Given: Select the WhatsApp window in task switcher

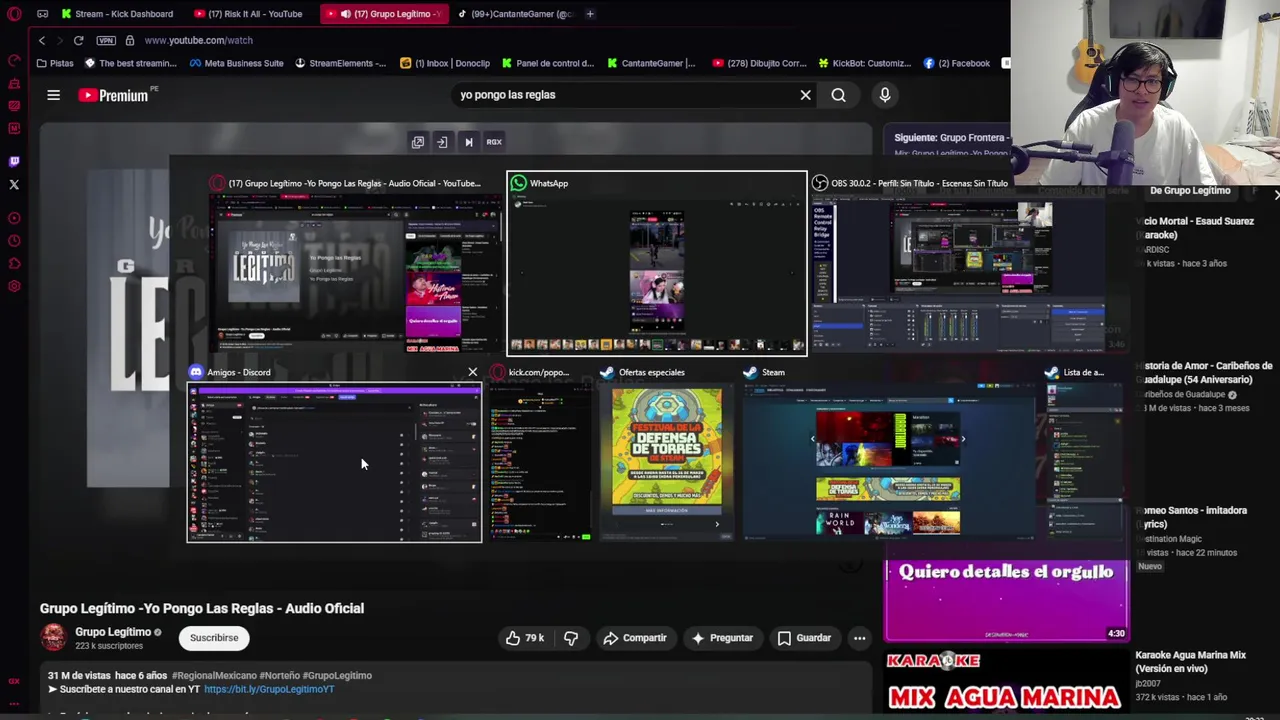Looking at the screenshot, I should 657,264.
